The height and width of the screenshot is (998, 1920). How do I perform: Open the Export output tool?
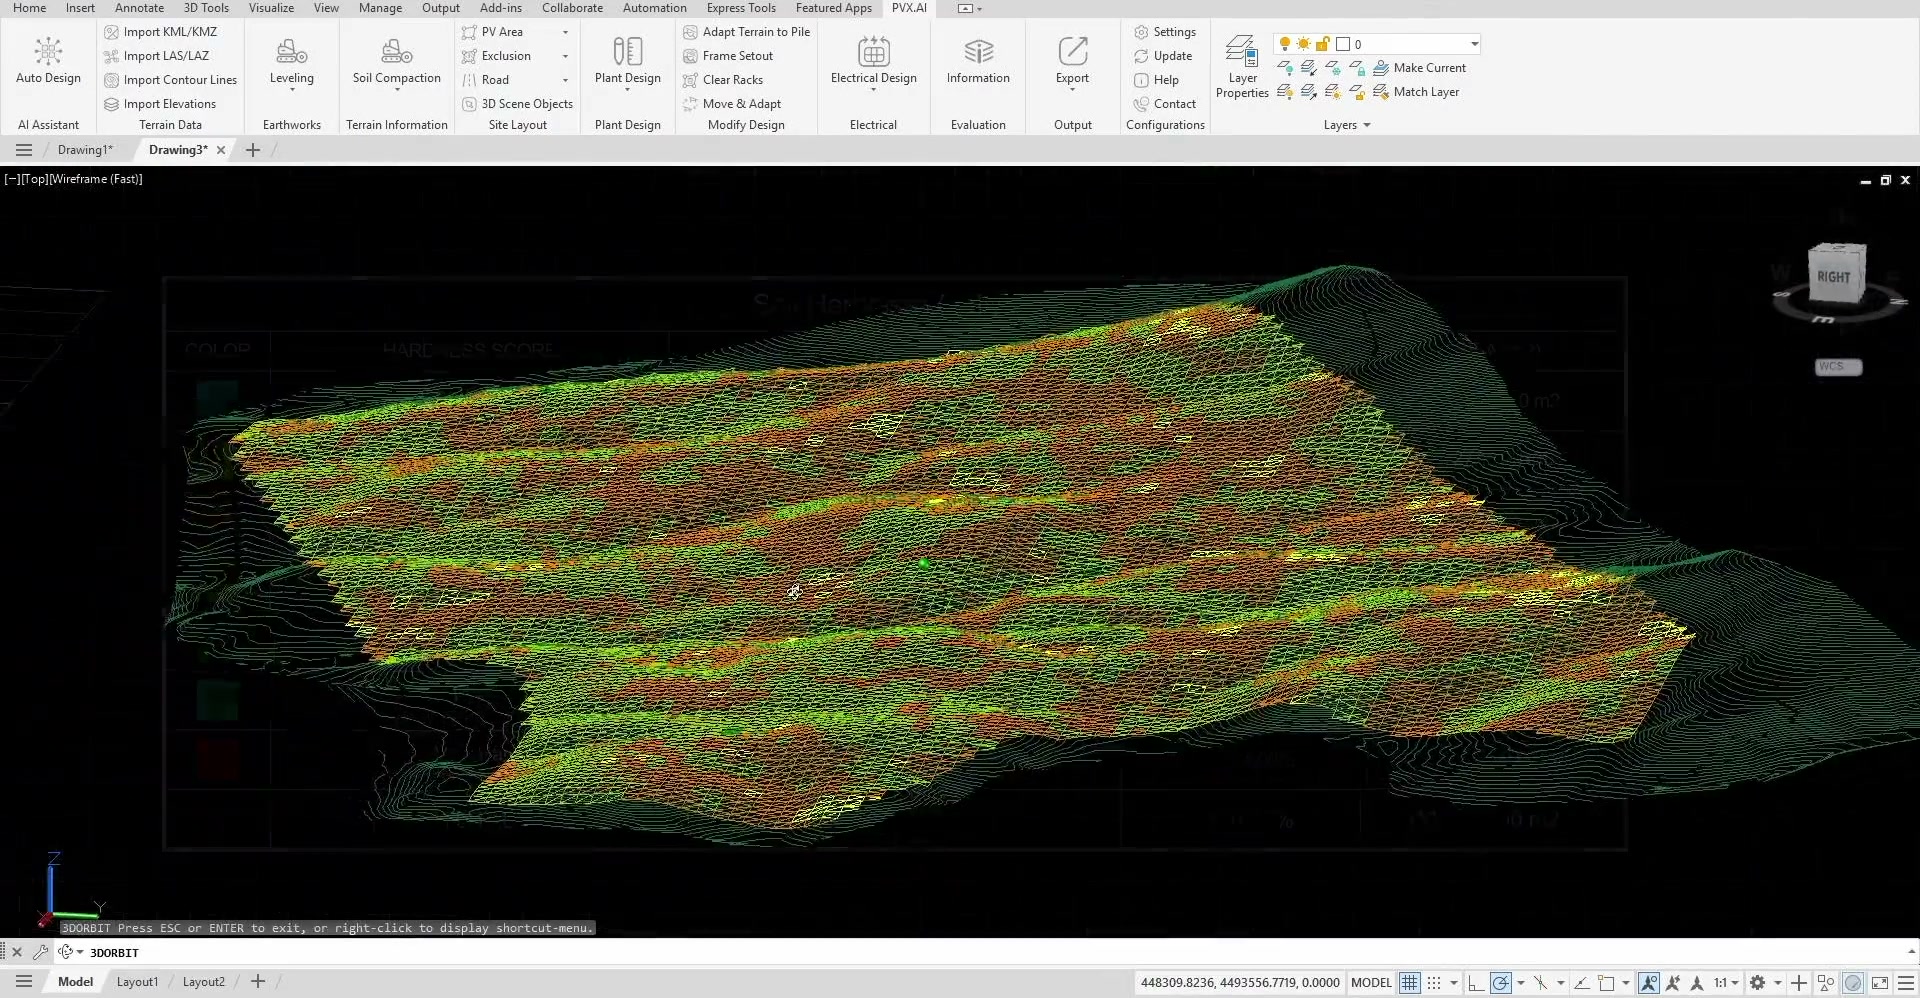tap(1072, 62)
